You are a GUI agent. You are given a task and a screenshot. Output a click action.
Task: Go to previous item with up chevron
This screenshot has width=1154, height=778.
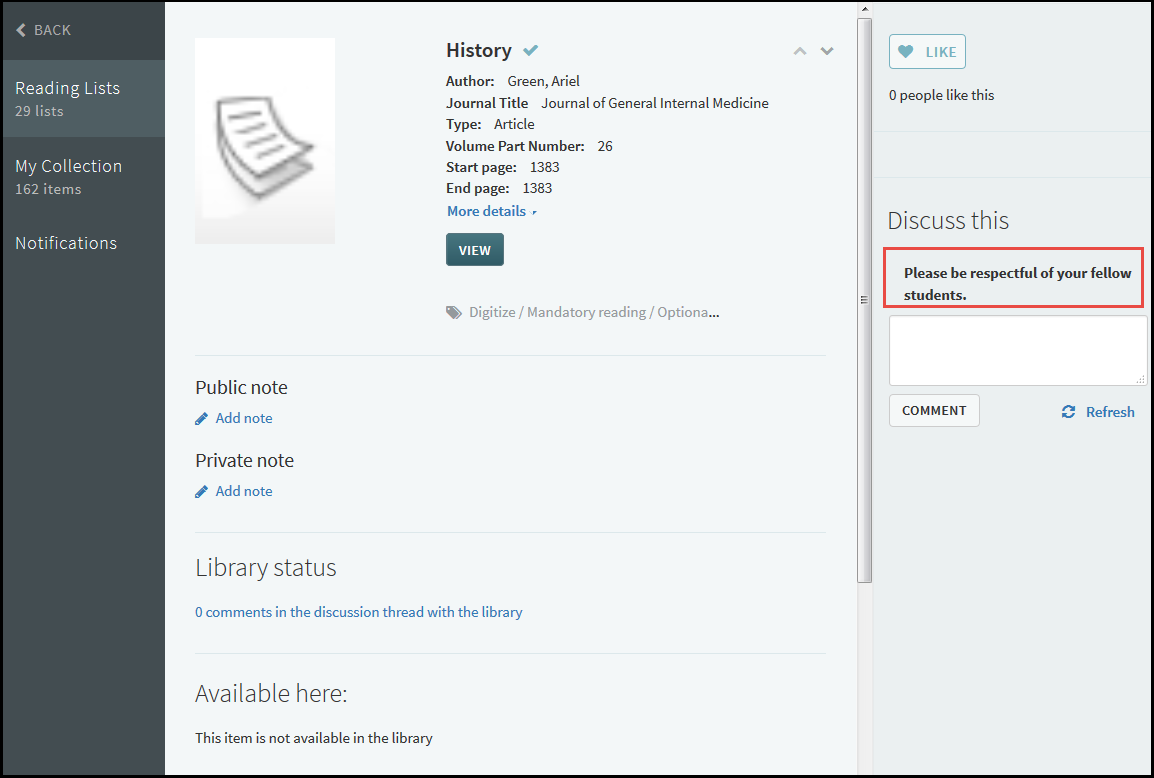tap(799, 51)
